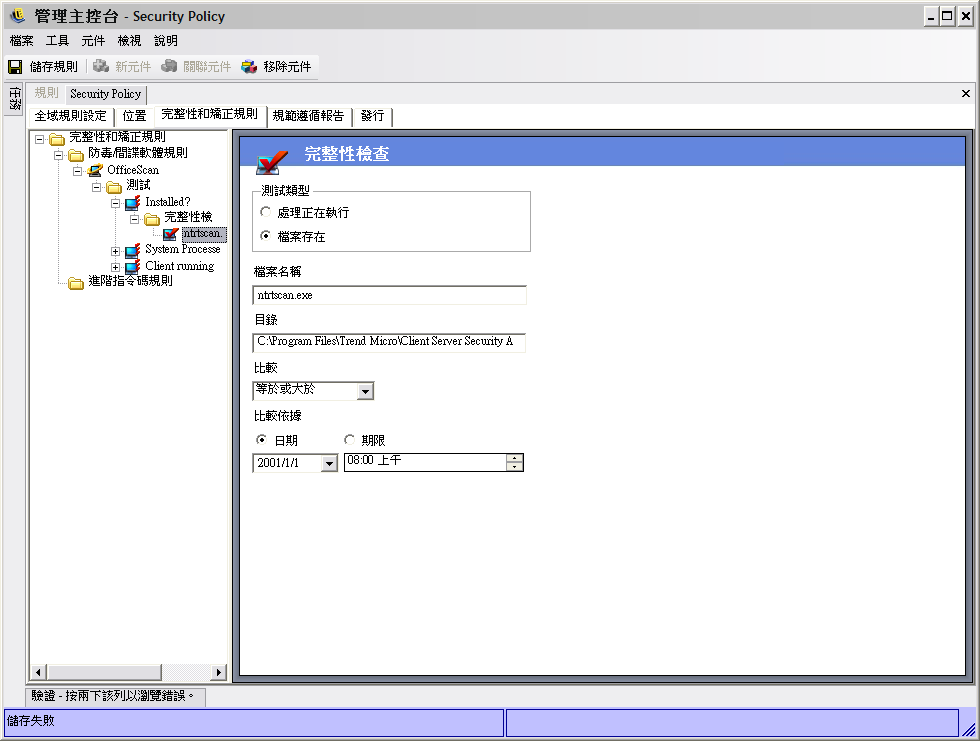Collapse the 完整性檢 tree node
Screen dimensions: 980x741
click(x=134, y=219)
